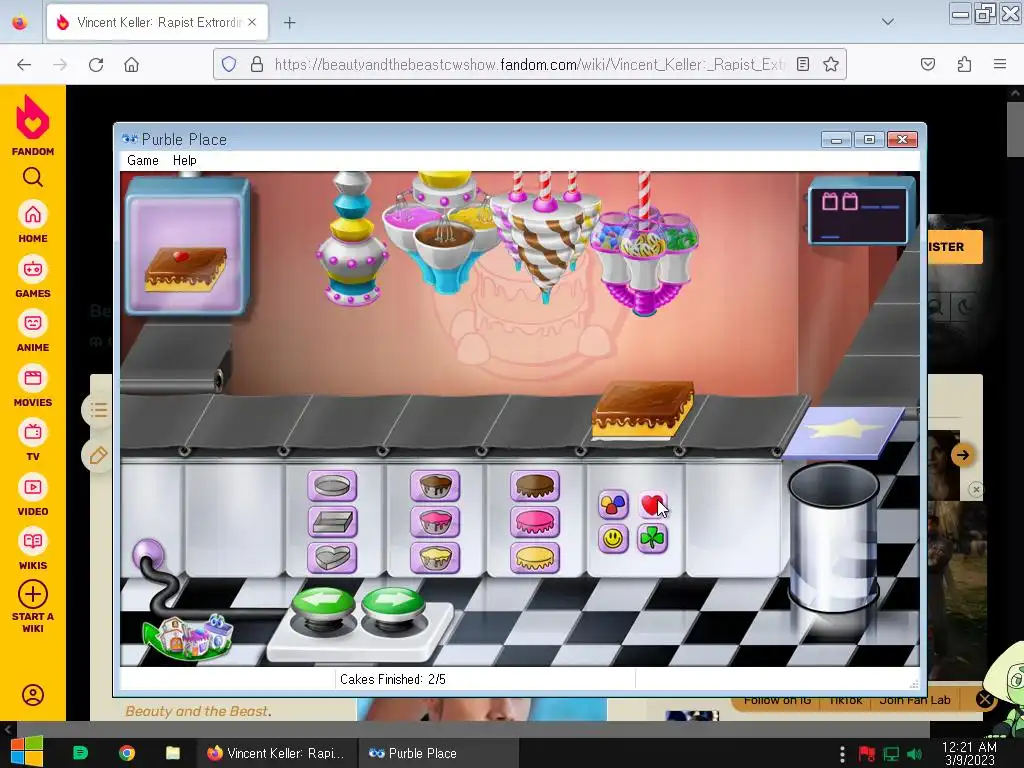Screen dimensions: 1024x768
Task: Click Firefox back arrow
Action: (24, 65)
